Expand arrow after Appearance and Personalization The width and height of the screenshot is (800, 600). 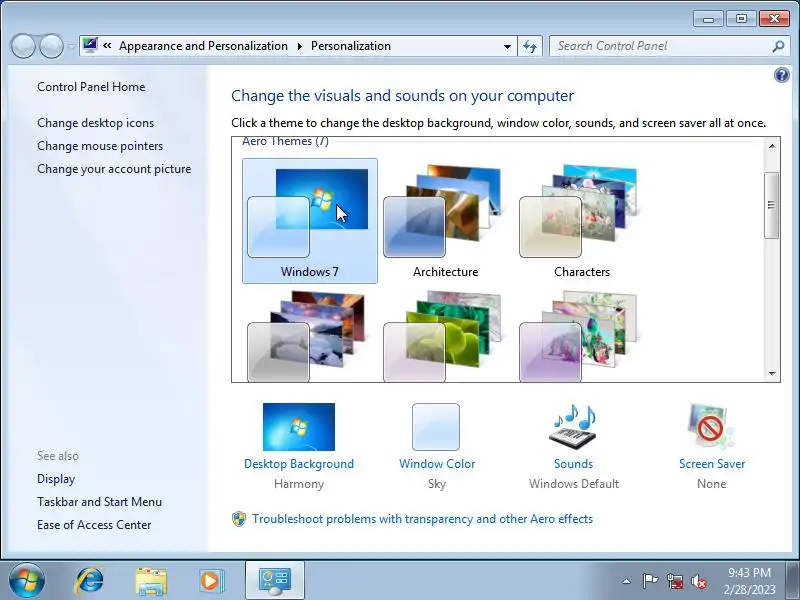coord(299,46)
